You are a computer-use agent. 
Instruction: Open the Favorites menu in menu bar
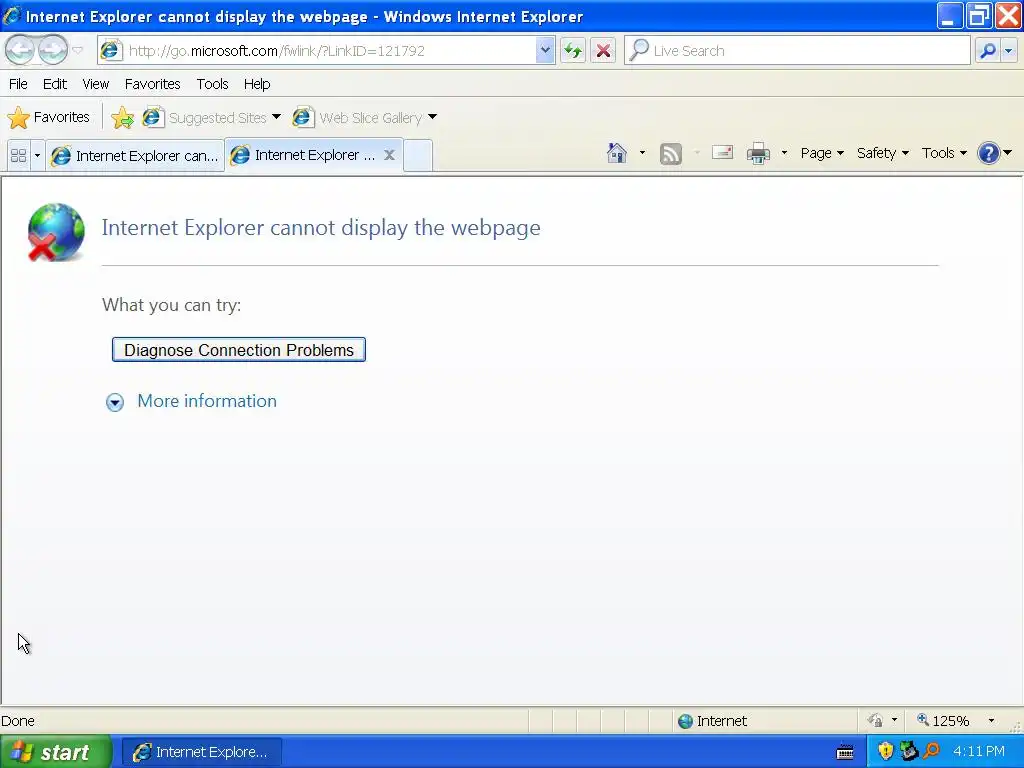[x=152, y=84]
